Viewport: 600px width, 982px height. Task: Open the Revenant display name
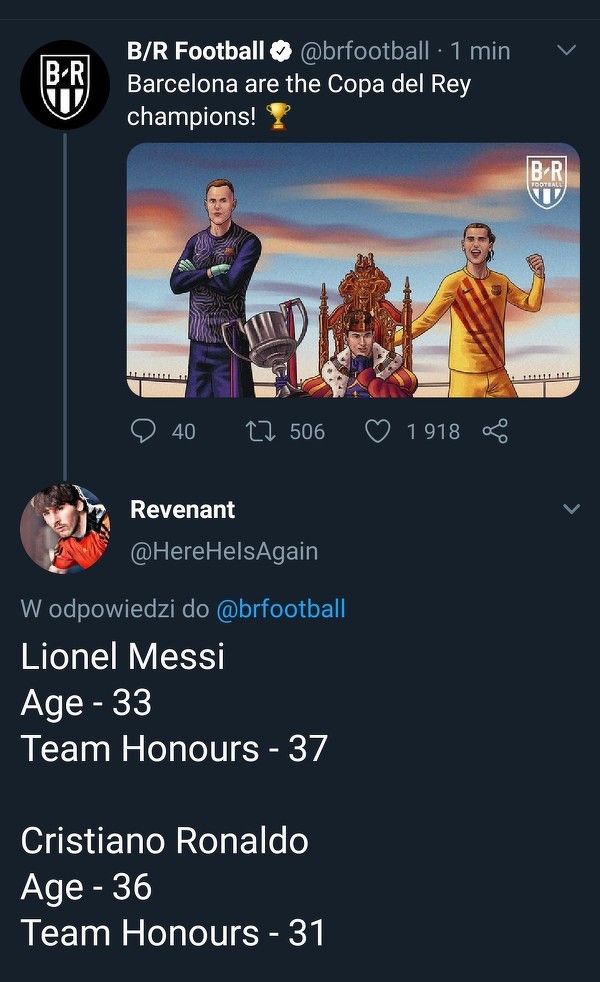[183, 509]
